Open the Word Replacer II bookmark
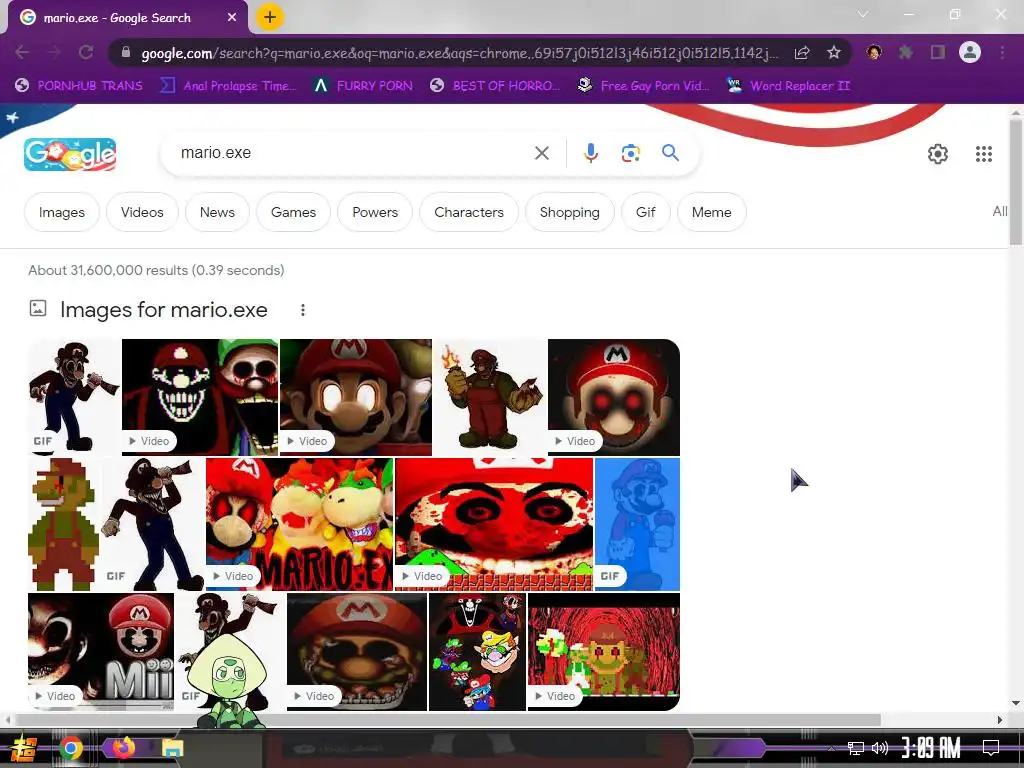Viewport: 1024px width, 768px height. [789, 86]
